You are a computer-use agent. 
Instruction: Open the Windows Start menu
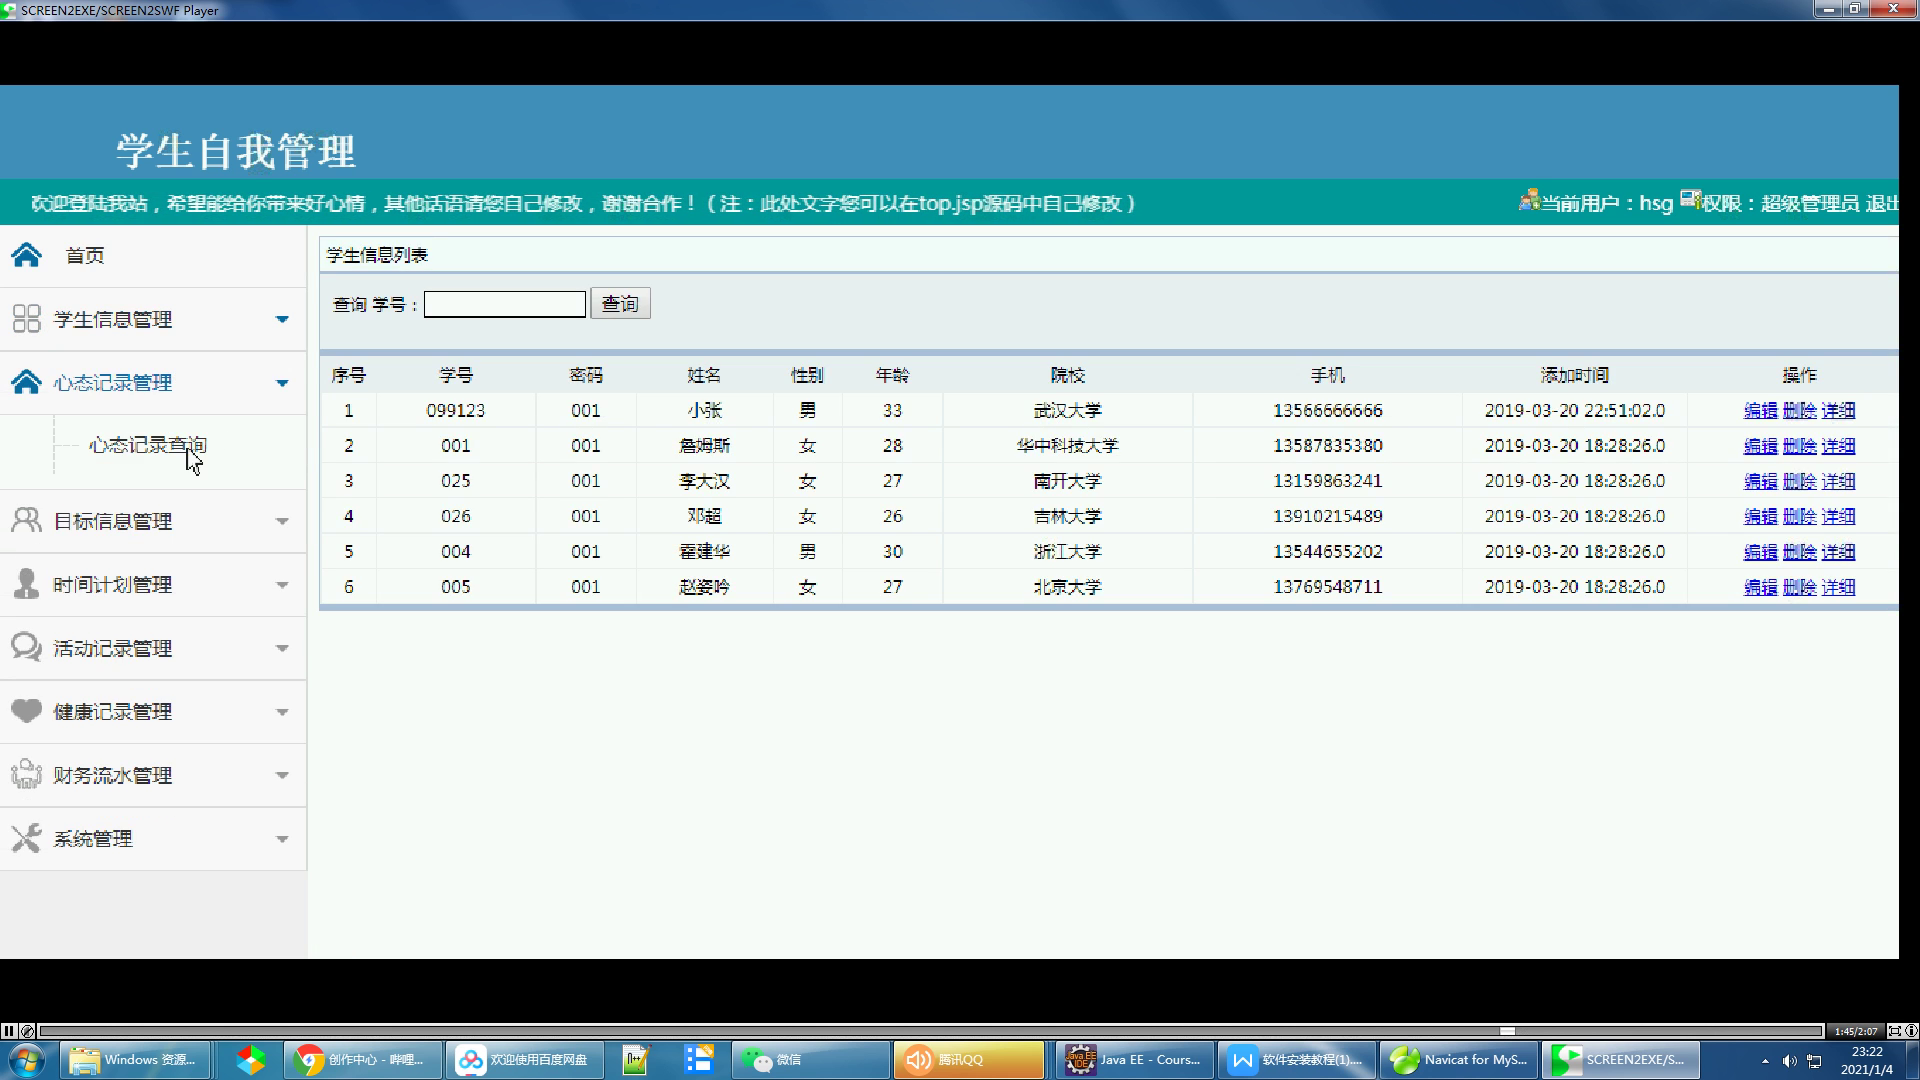27,1060
